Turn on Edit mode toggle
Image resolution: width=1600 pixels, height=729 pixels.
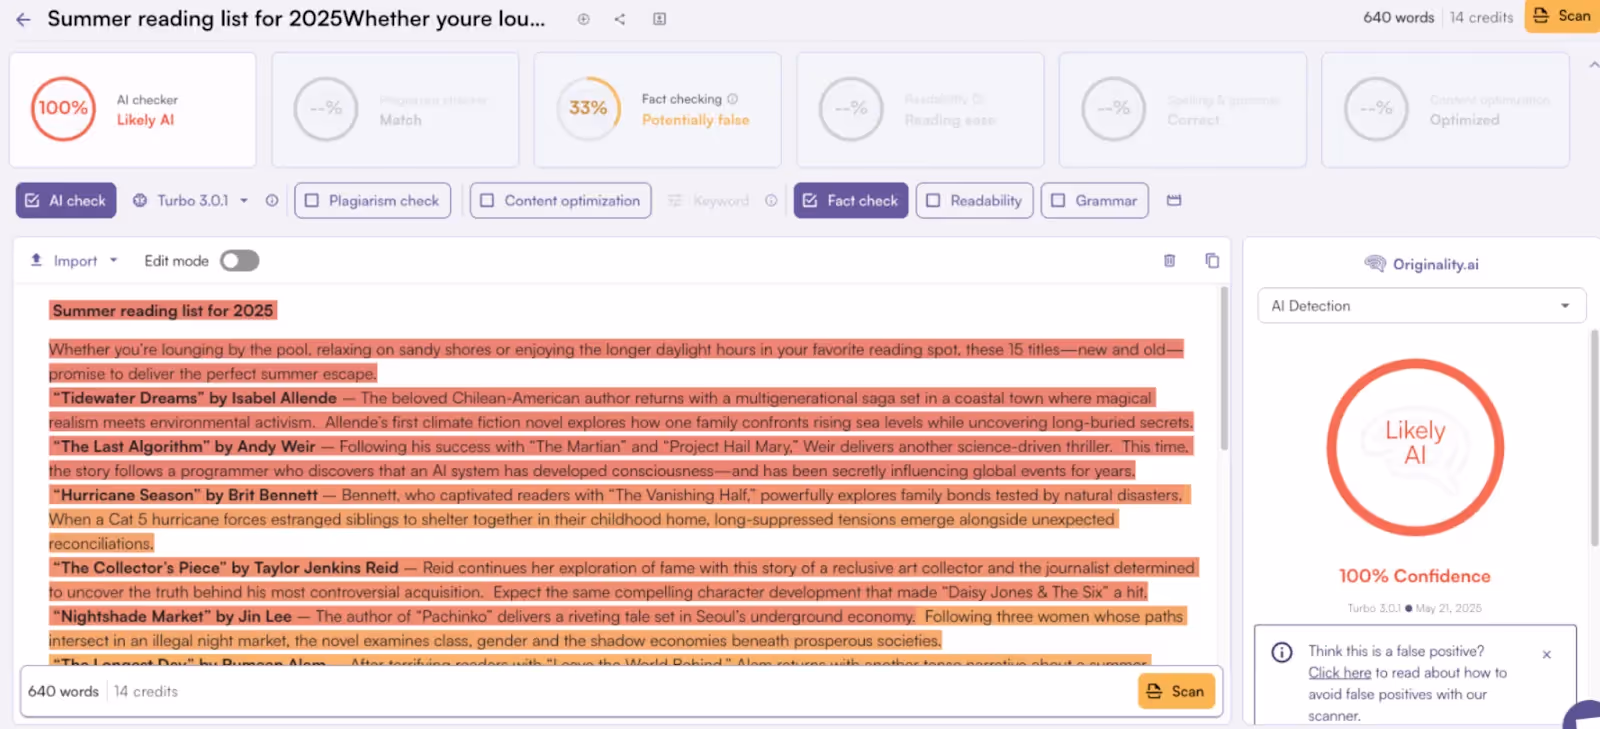pyautogui.click(x=240, y=261)
